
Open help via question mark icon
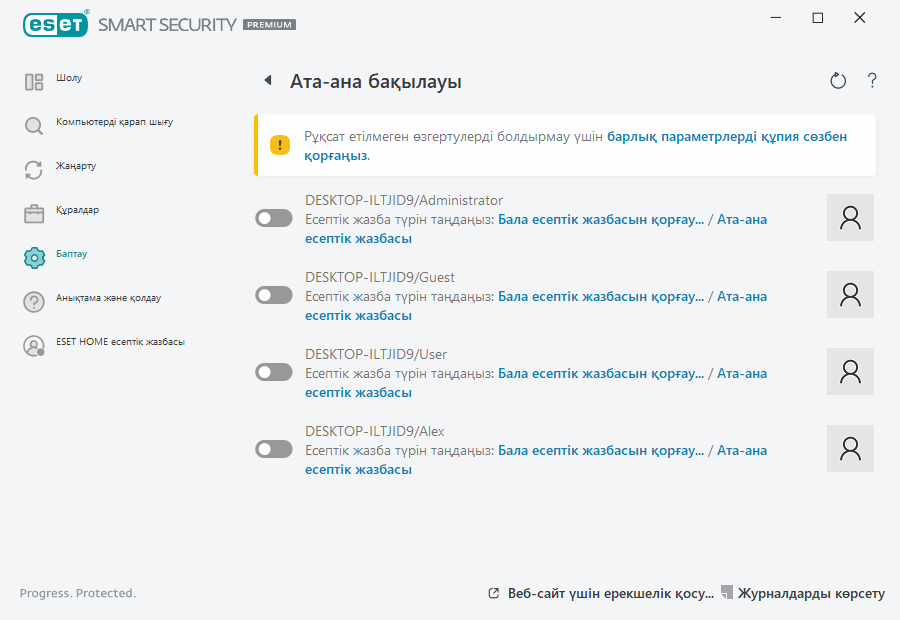[x=872, y=81]
